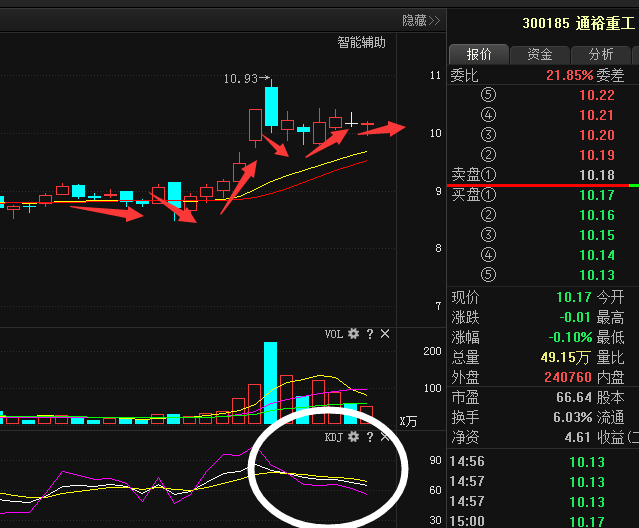Switch to the 报价 tab

point(479,54)
